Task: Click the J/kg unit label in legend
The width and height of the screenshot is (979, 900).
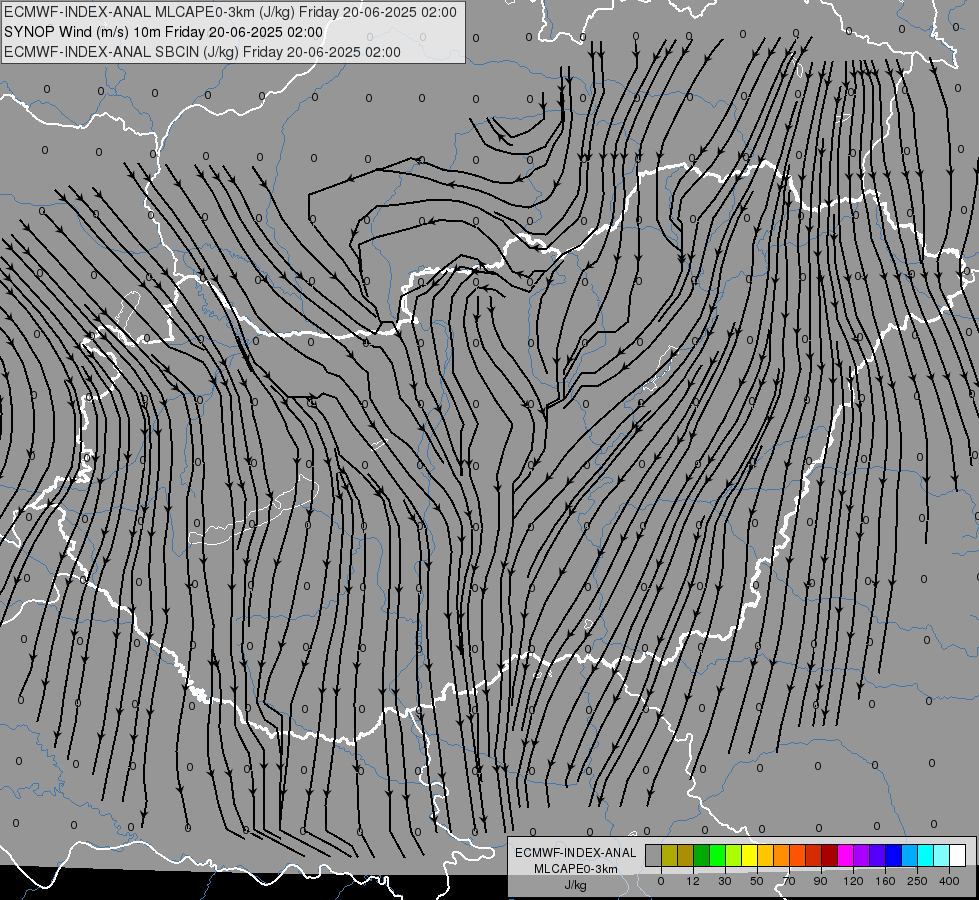Action: coord(576,885)
